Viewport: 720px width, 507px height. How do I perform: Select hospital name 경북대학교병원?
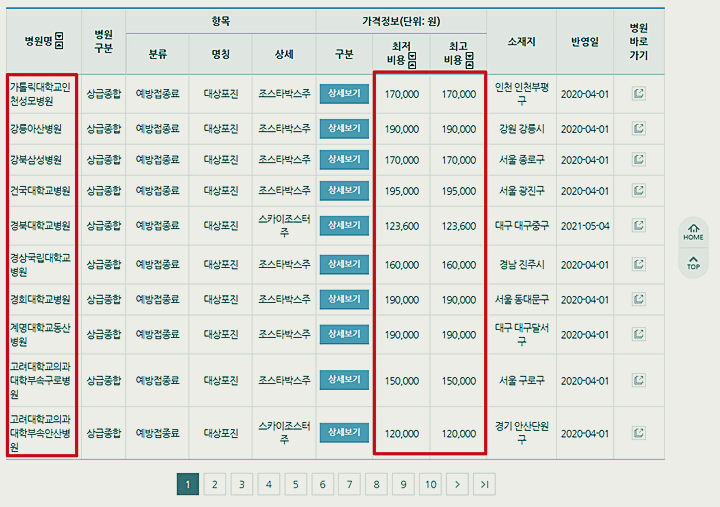(40, 225)
